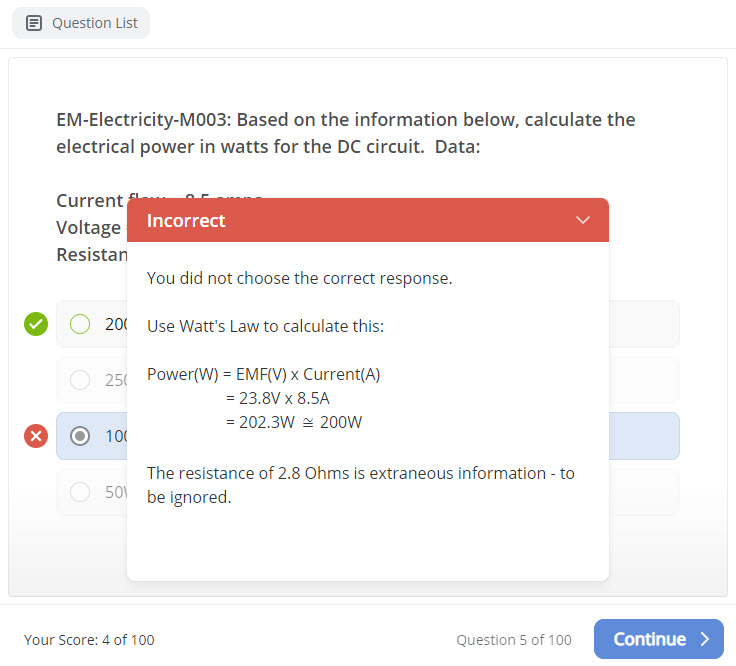Click the Watt's Law explanation text

265,326
